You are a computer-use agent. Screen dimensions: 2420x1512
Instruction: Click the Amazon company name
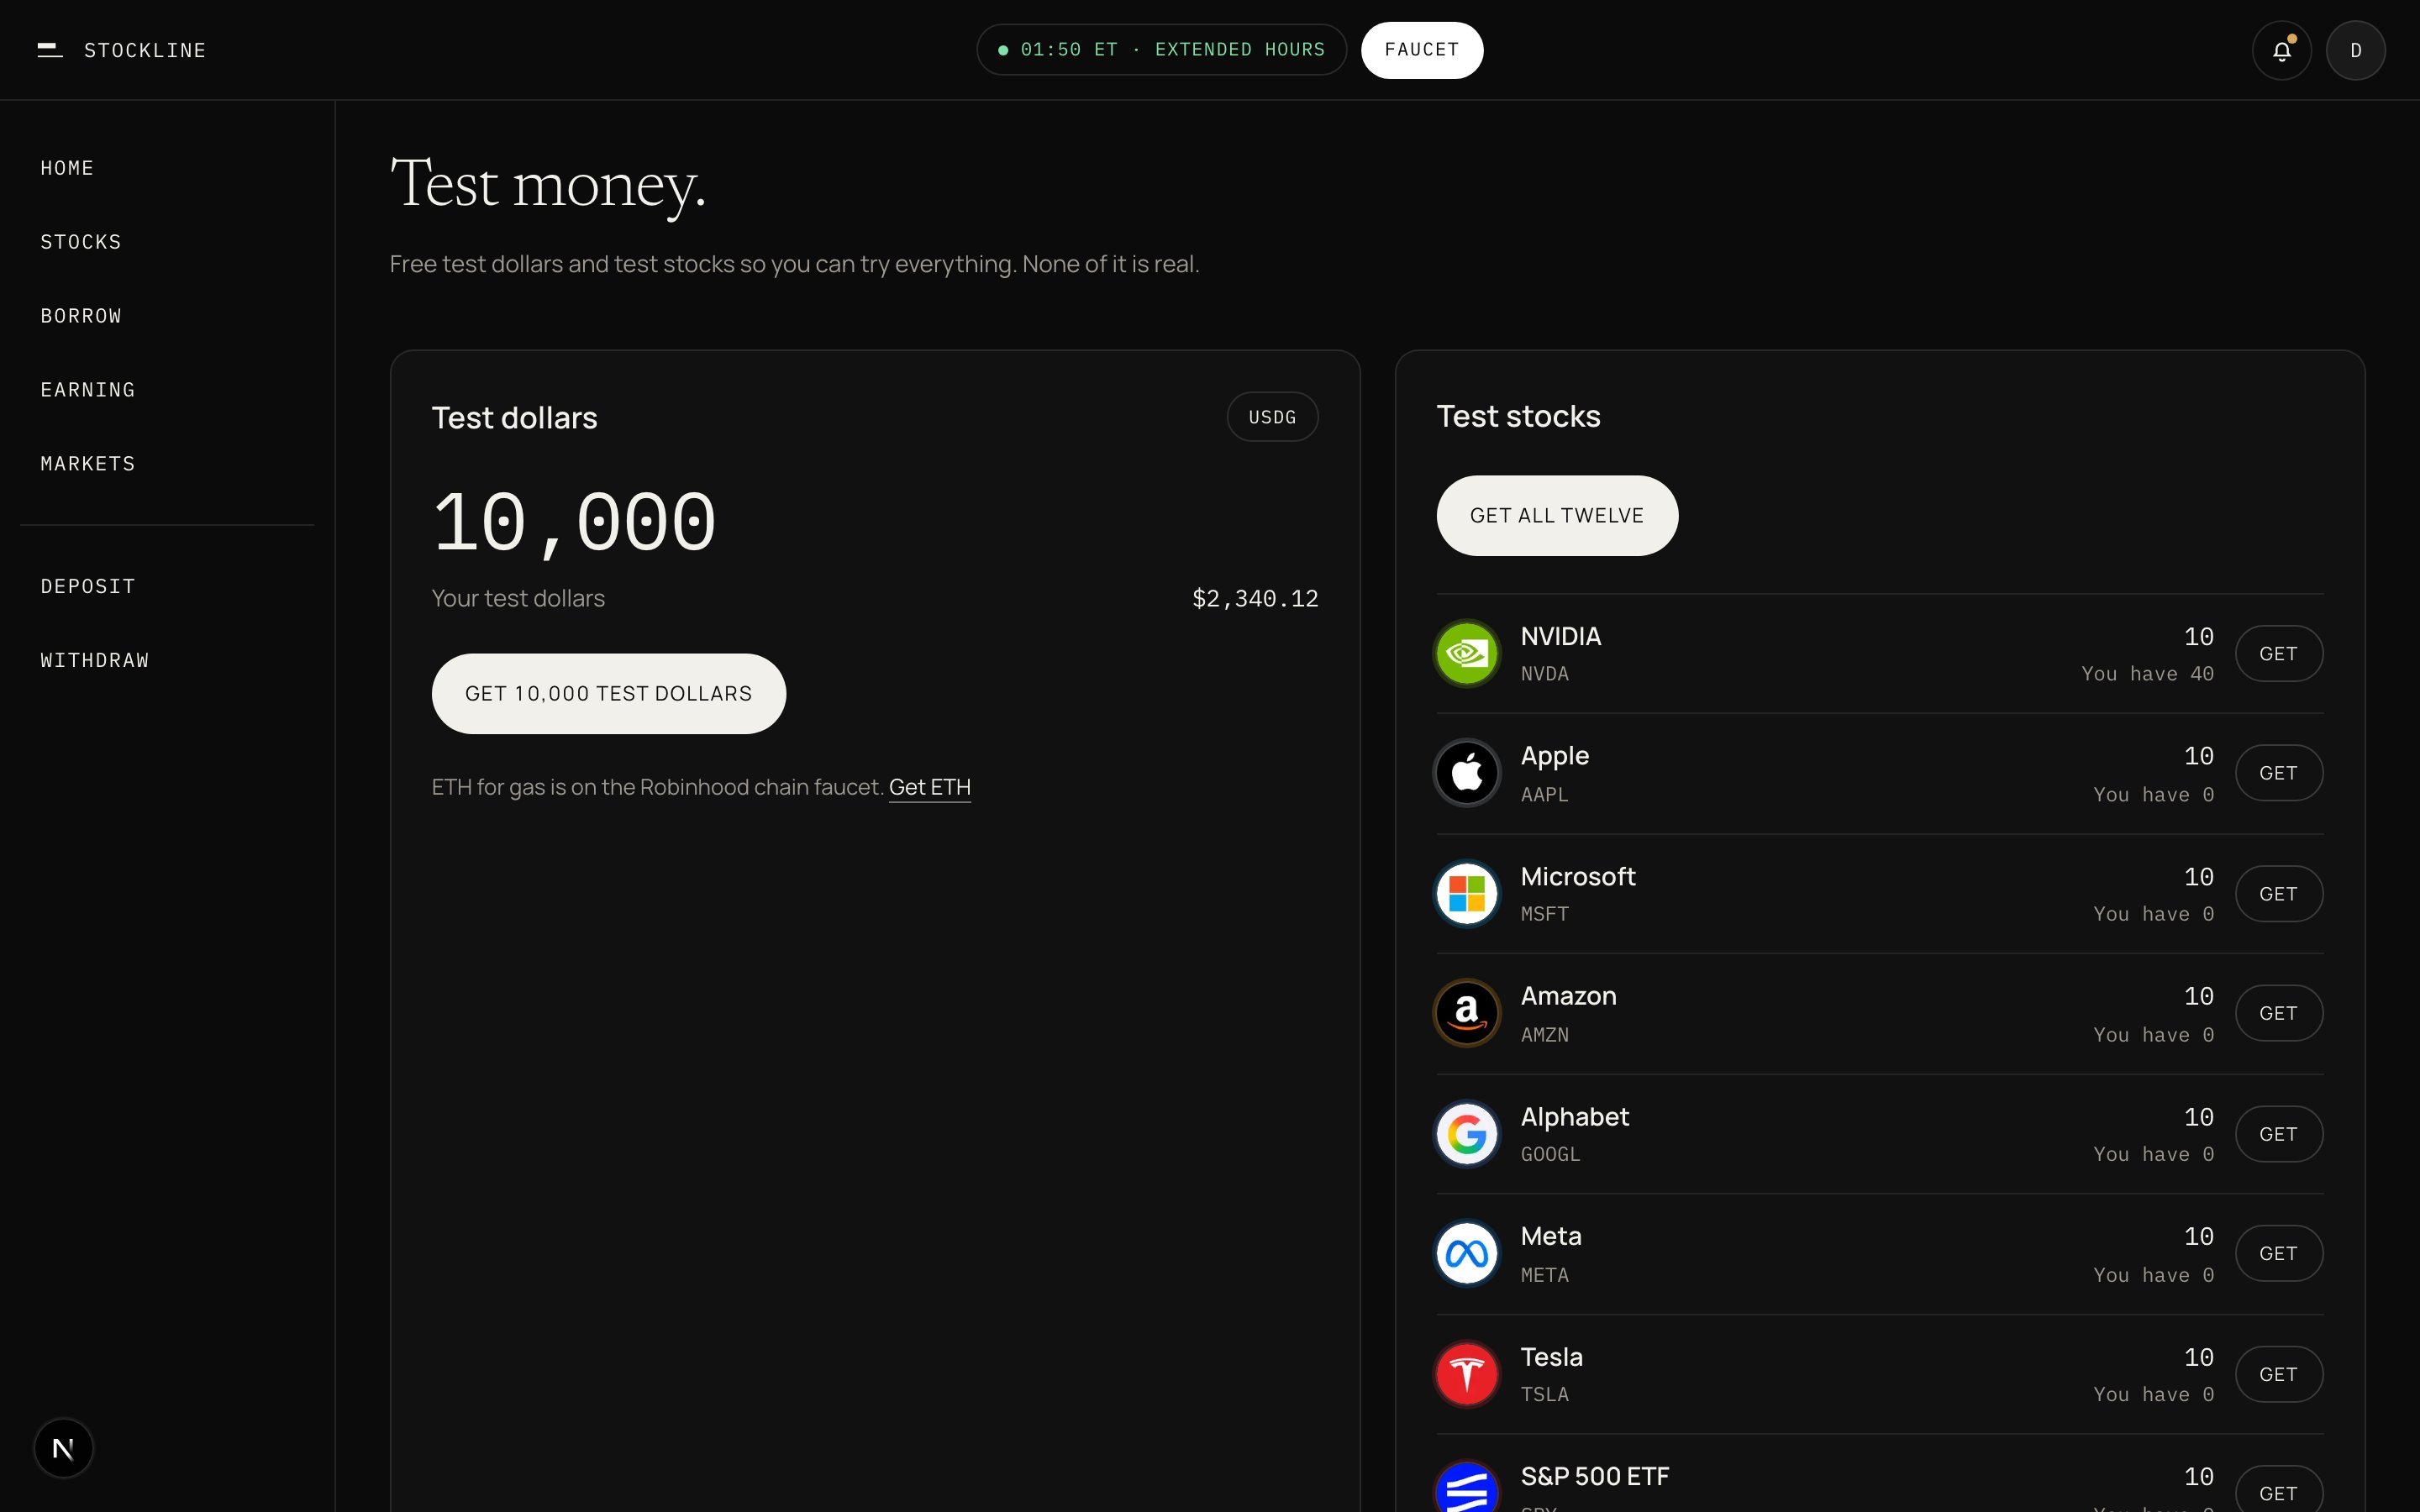[1568, 996]
